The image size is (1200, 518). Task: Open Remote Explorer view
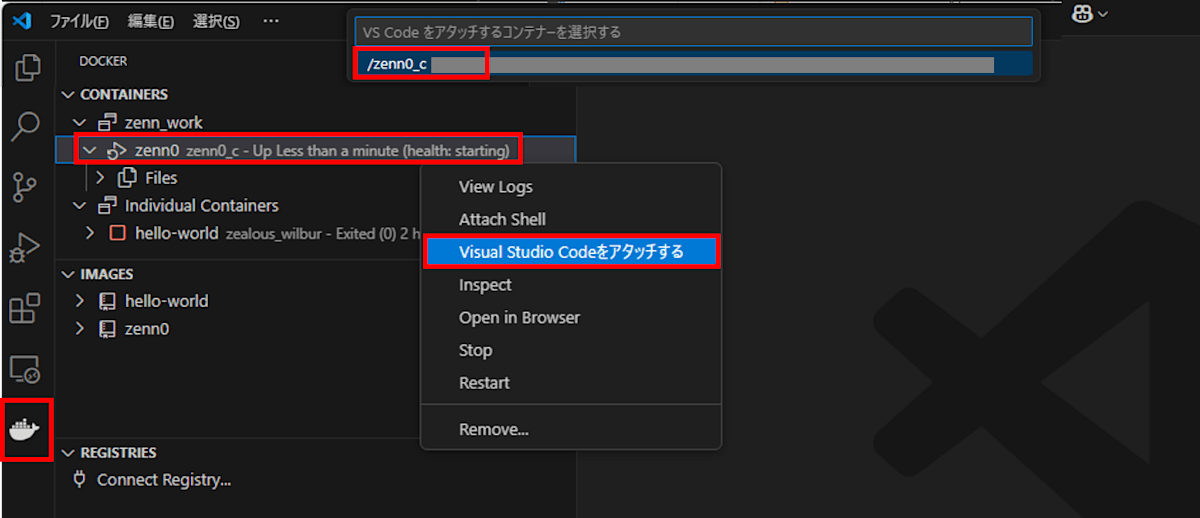tap(24, 370)
